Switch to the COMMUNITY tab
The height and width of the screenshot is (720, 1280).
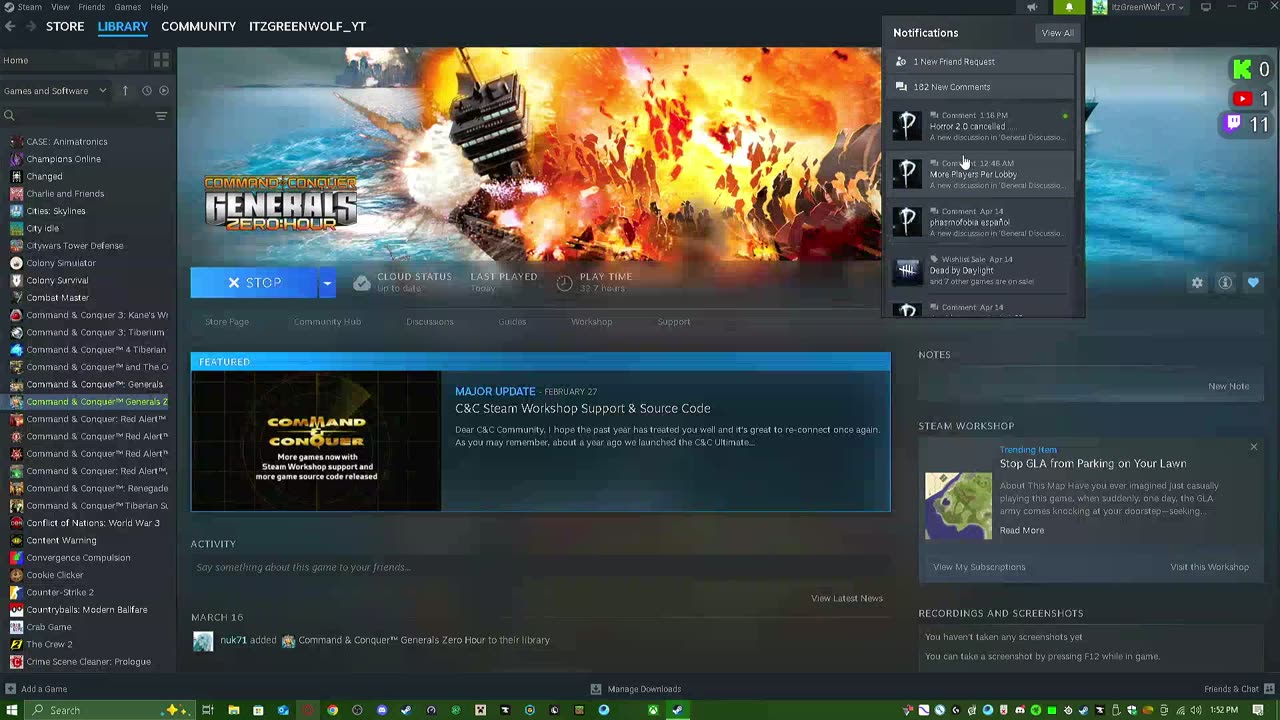[198, 26]
